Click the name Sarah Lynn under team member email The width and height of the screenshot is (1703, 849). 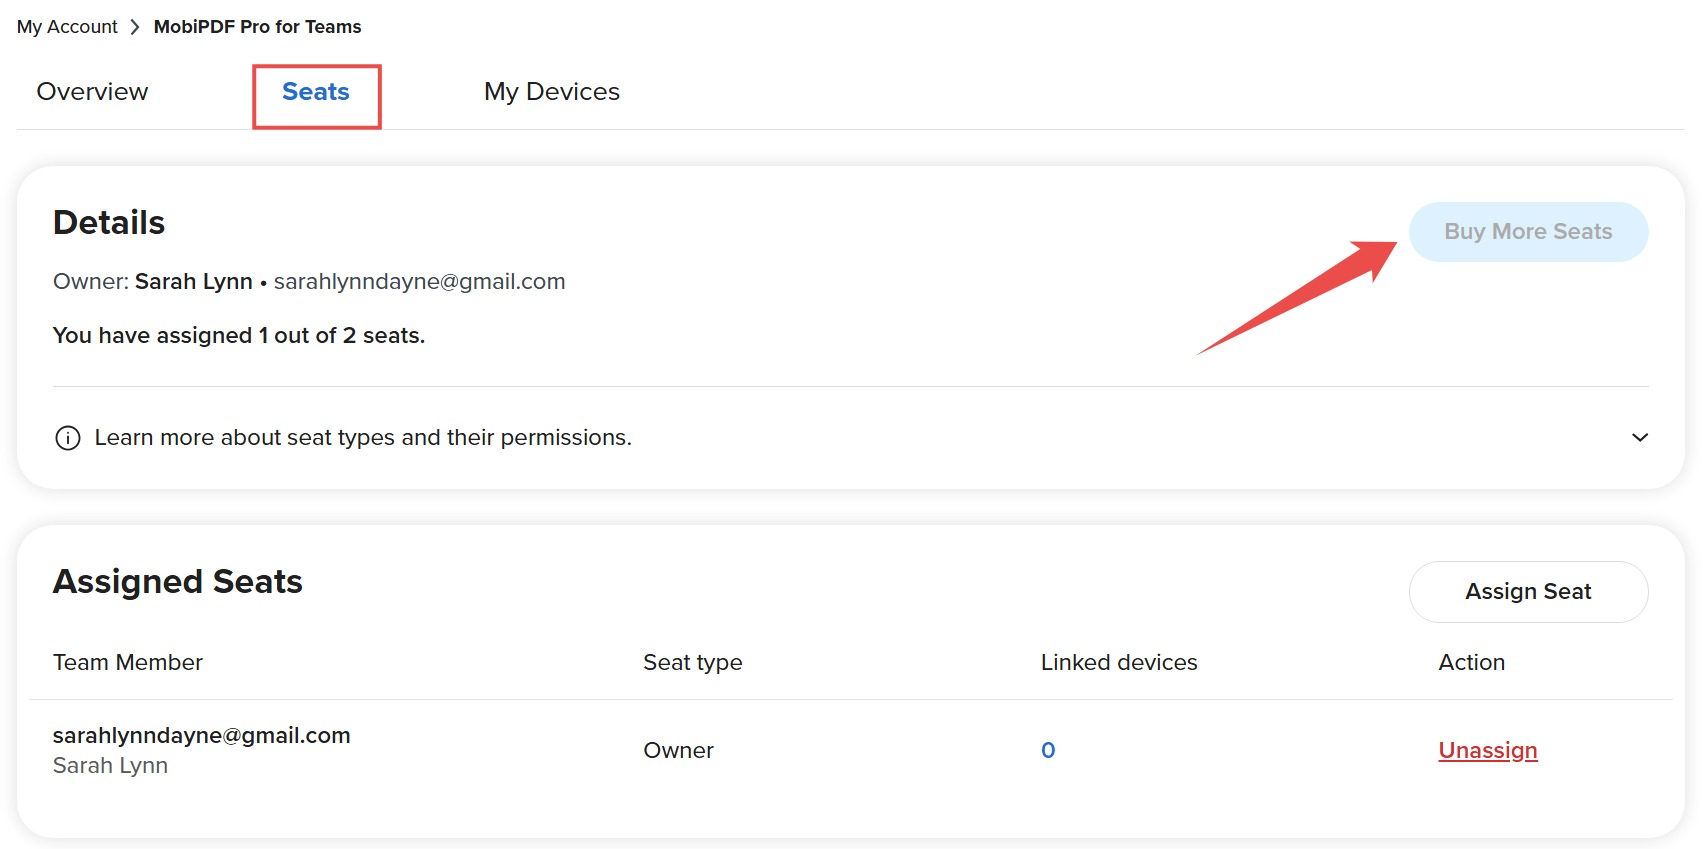(x=110, y=766)
